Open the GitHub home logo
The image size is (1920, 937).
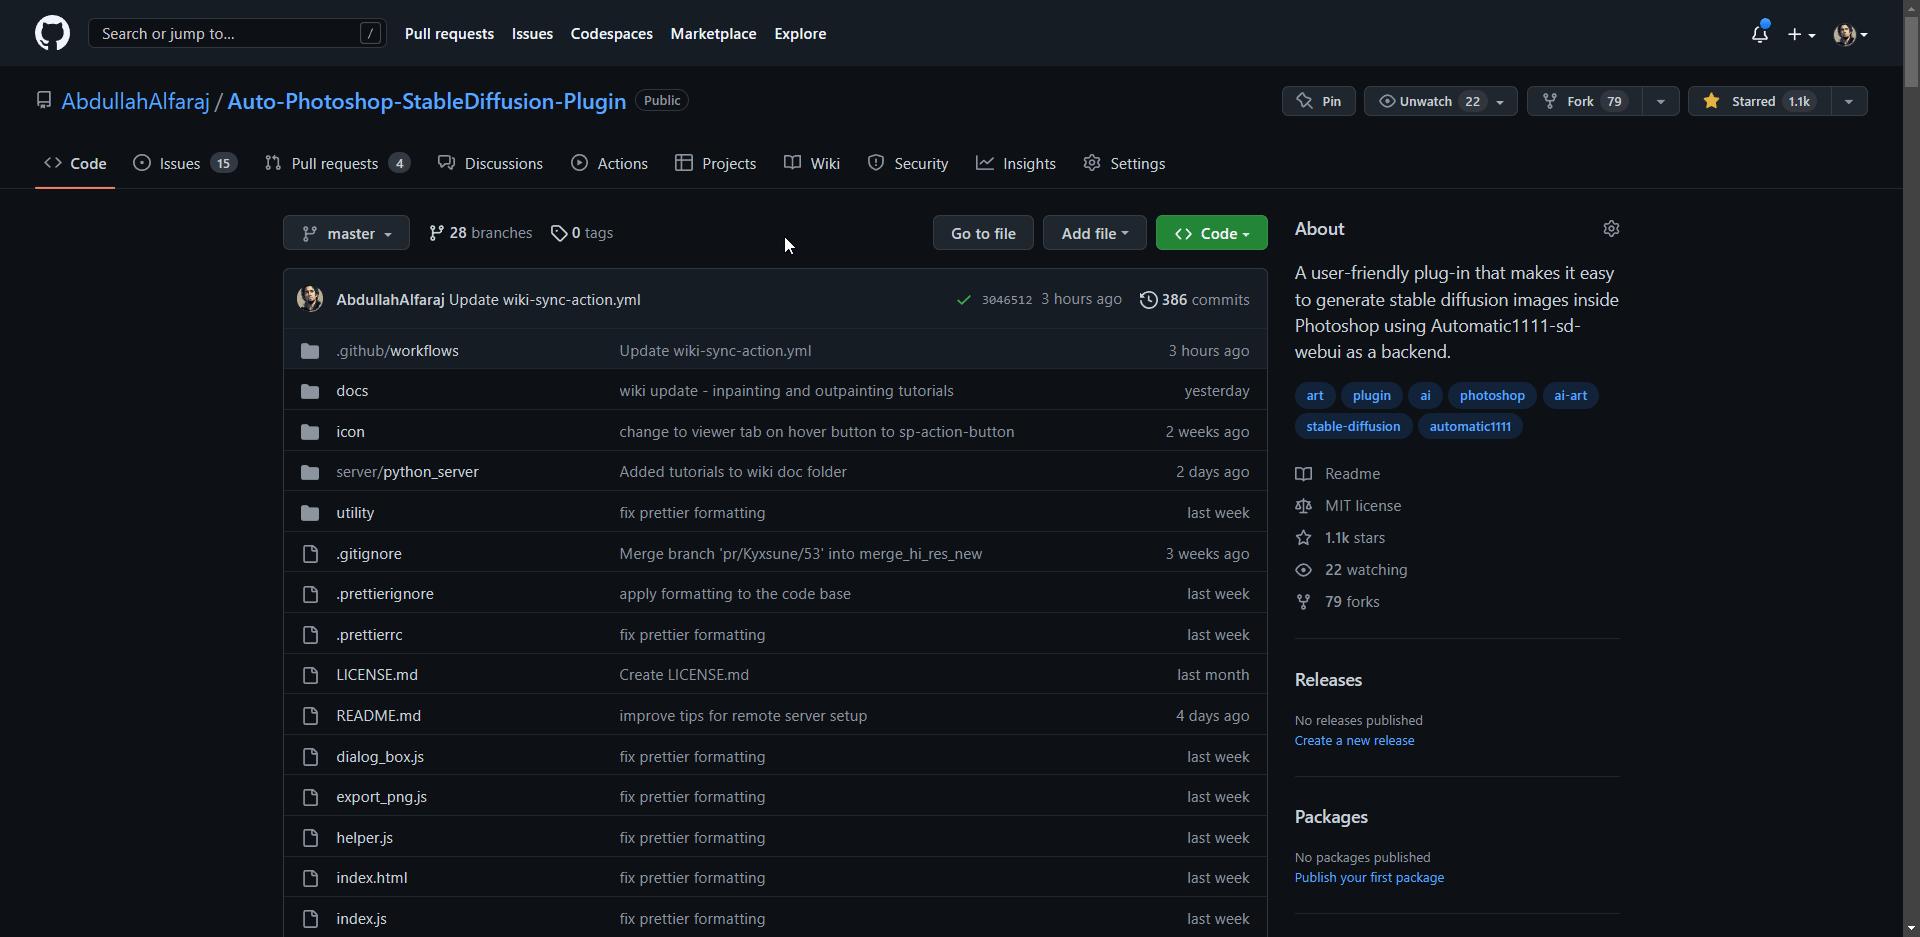(52, 33)
